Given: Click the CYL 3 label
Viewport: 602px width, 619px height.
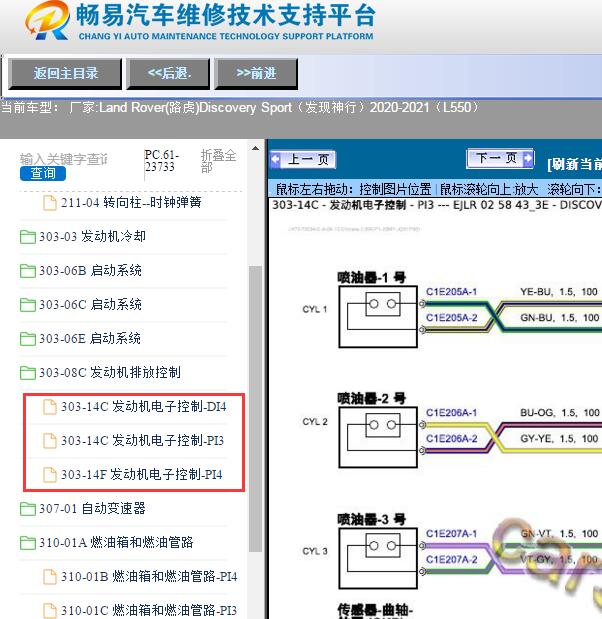Looking at the screenshot, I should pos(315,551).
